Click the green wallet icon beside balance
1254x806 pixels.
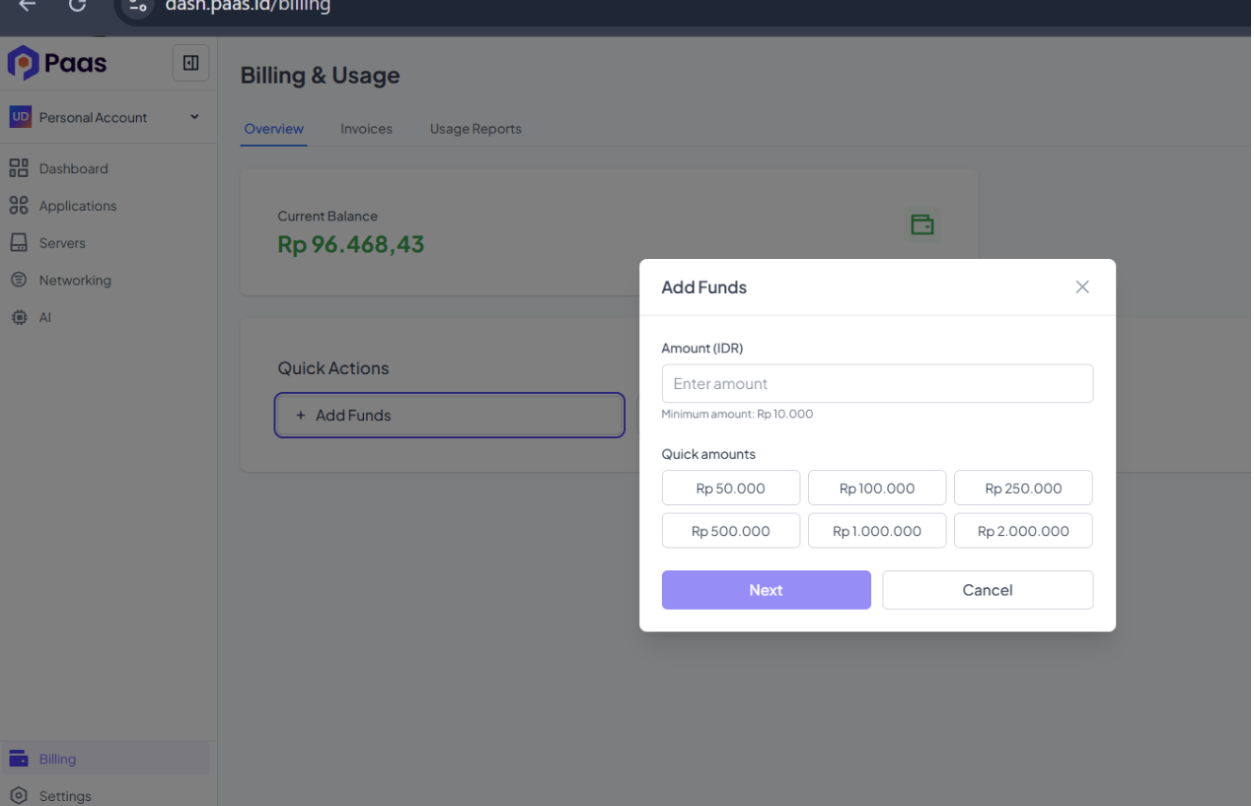click(x=922, y=224)
